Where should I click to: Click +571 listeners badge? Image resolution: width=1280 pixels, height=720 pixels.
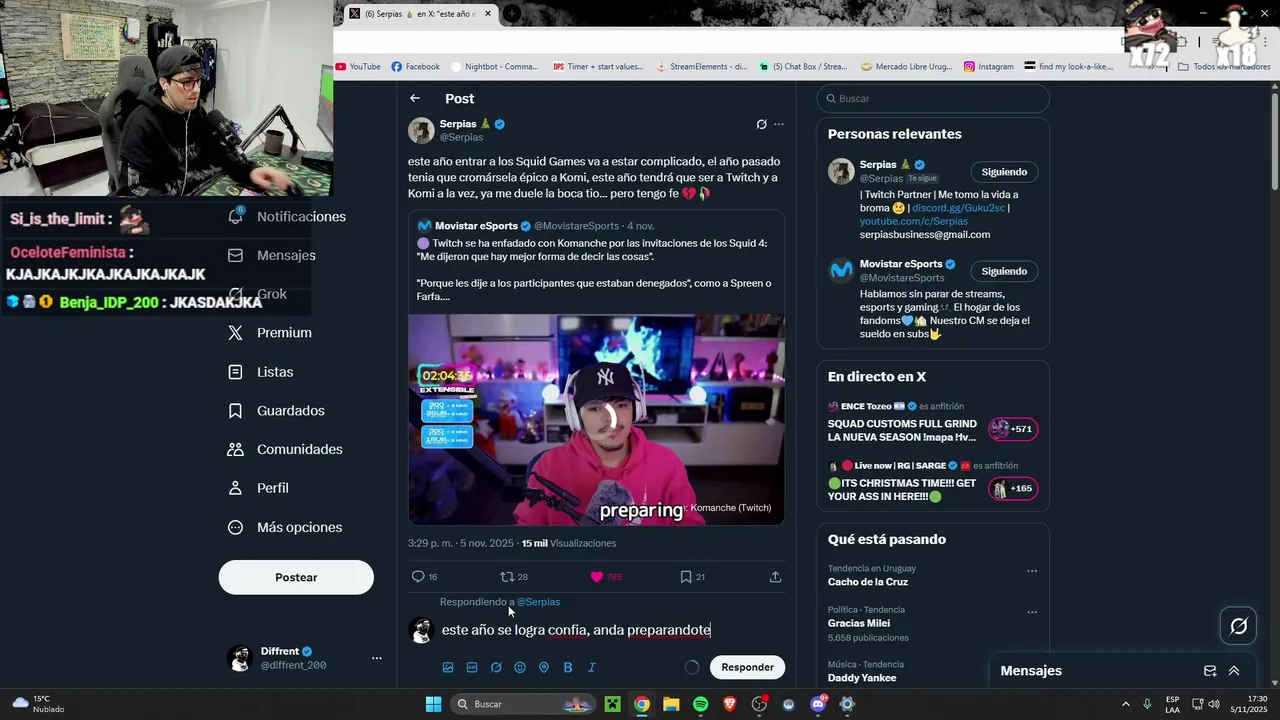(1013, 429)
